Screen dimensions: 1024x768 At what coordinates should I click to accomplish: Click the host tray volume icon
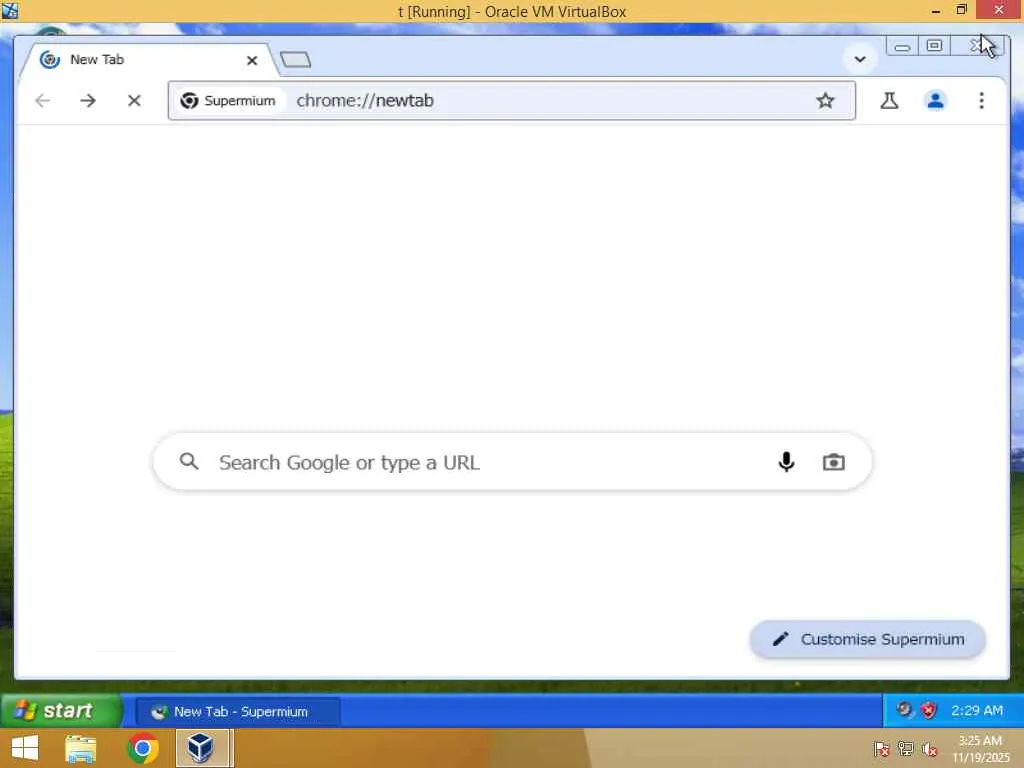click(929, 748)
